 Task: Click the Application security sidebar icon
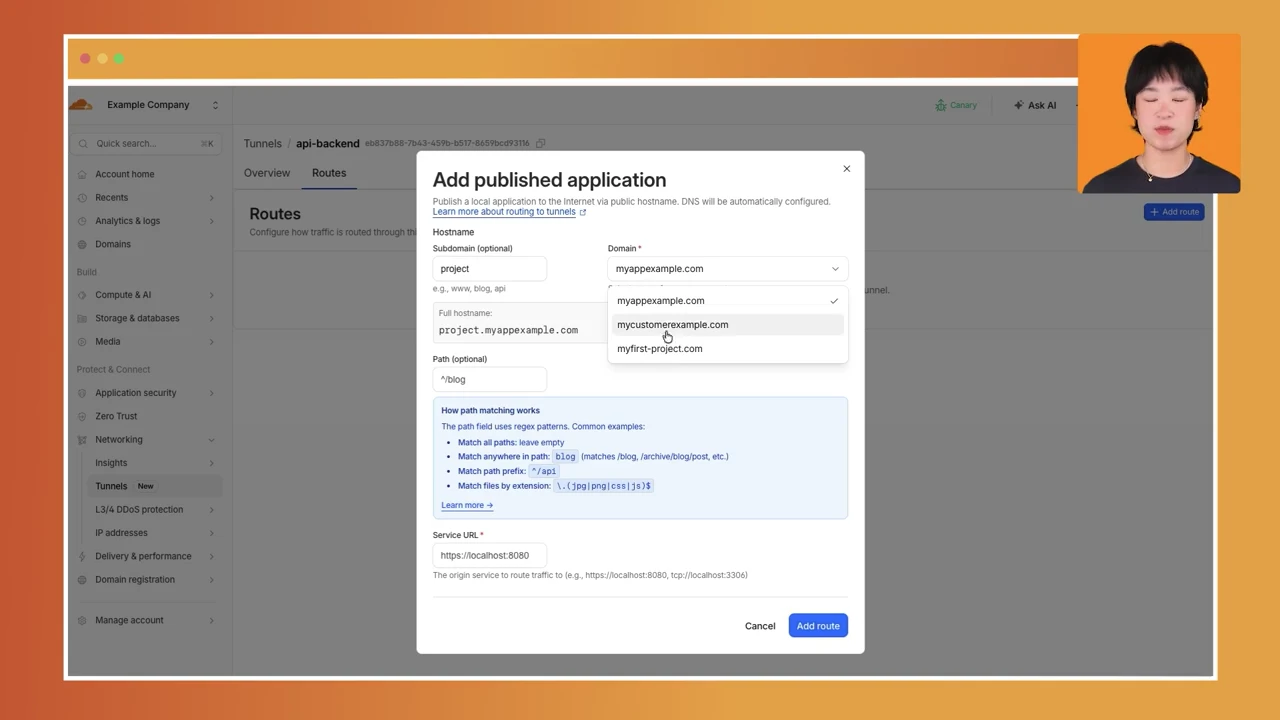[x=82, y=393]
